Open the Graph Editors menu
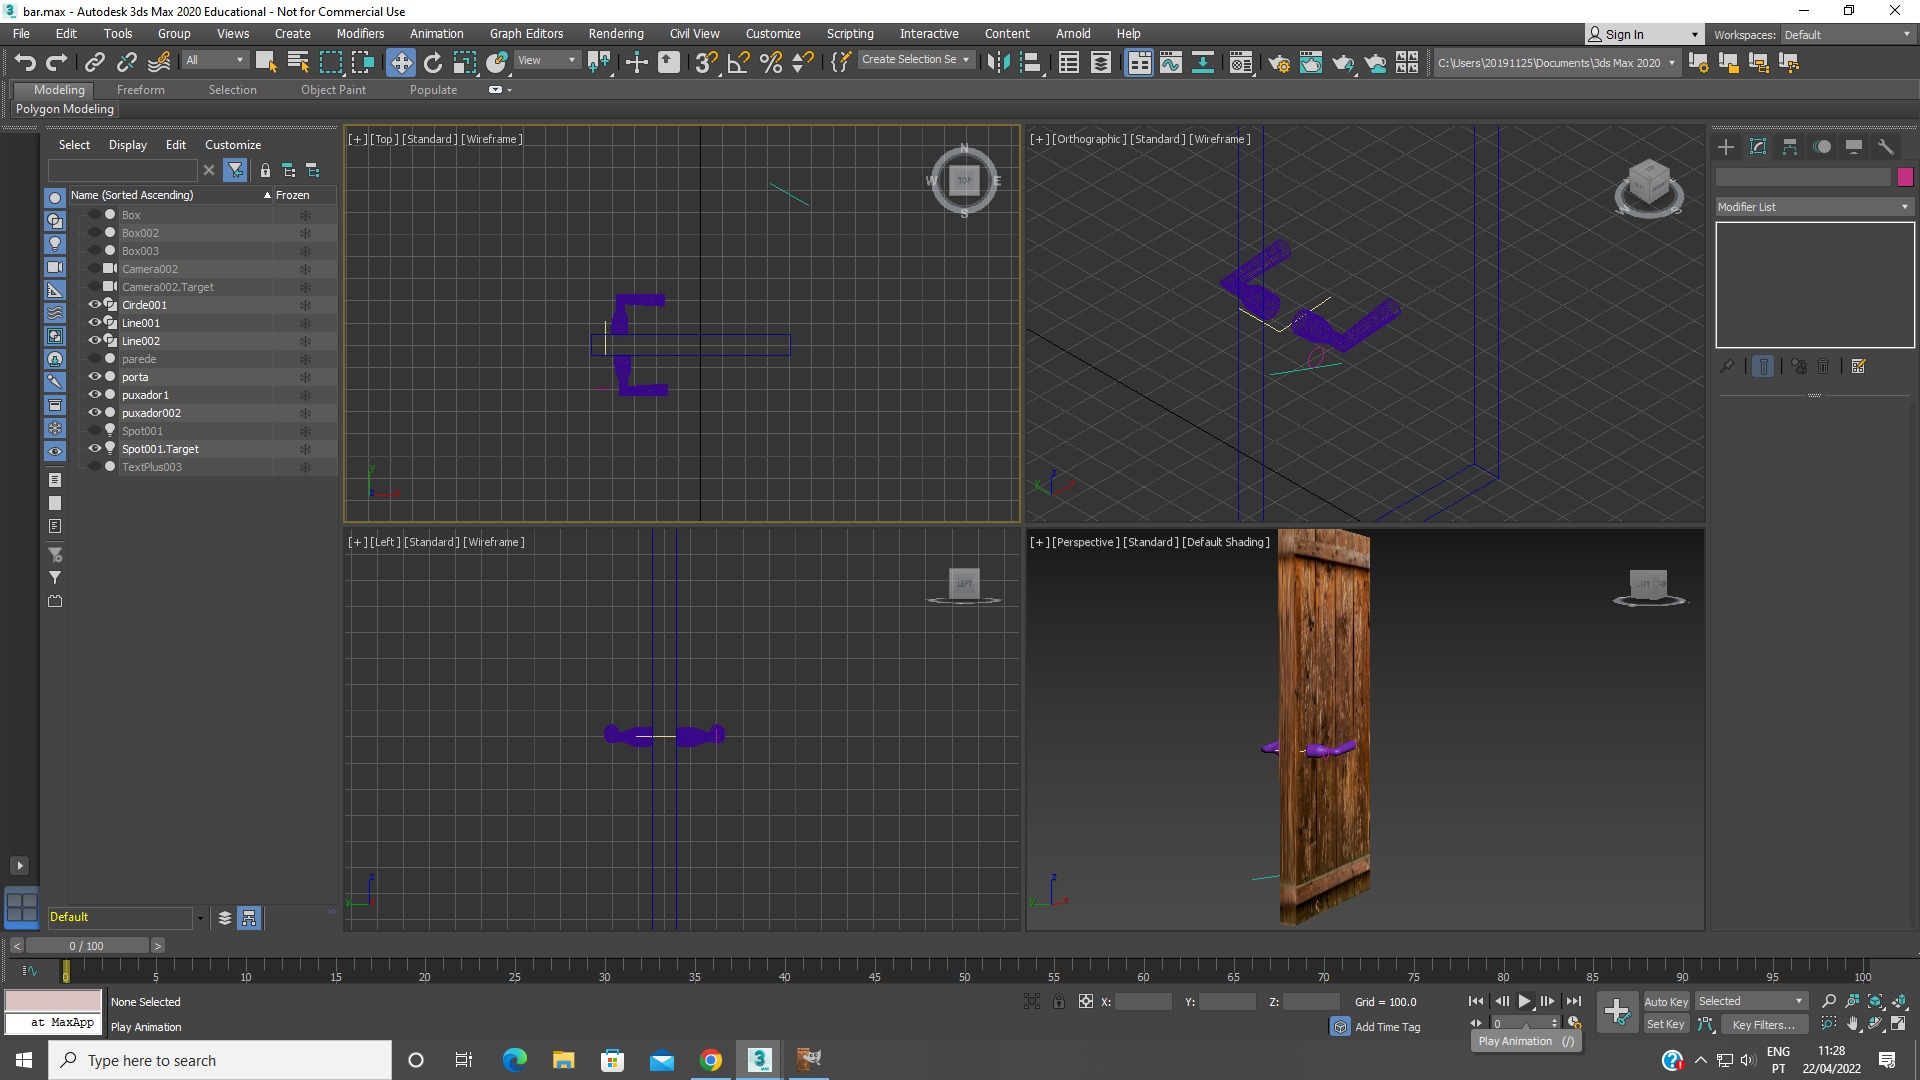 point(526,34)
